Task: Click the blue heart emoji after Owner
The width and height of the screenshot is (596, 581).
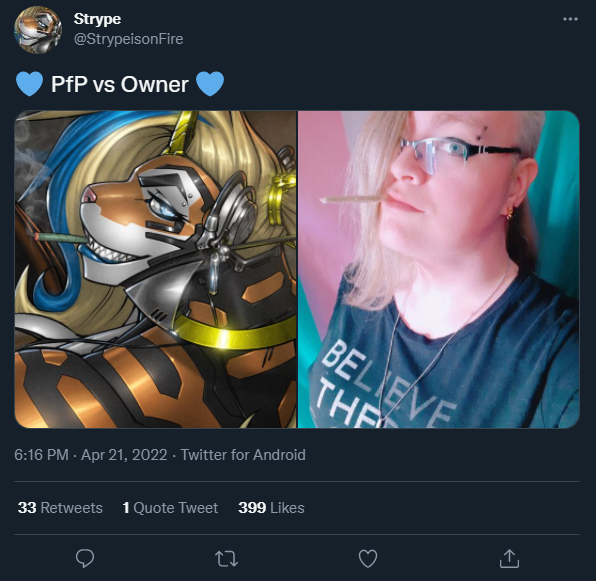Action: click(210, 84)
